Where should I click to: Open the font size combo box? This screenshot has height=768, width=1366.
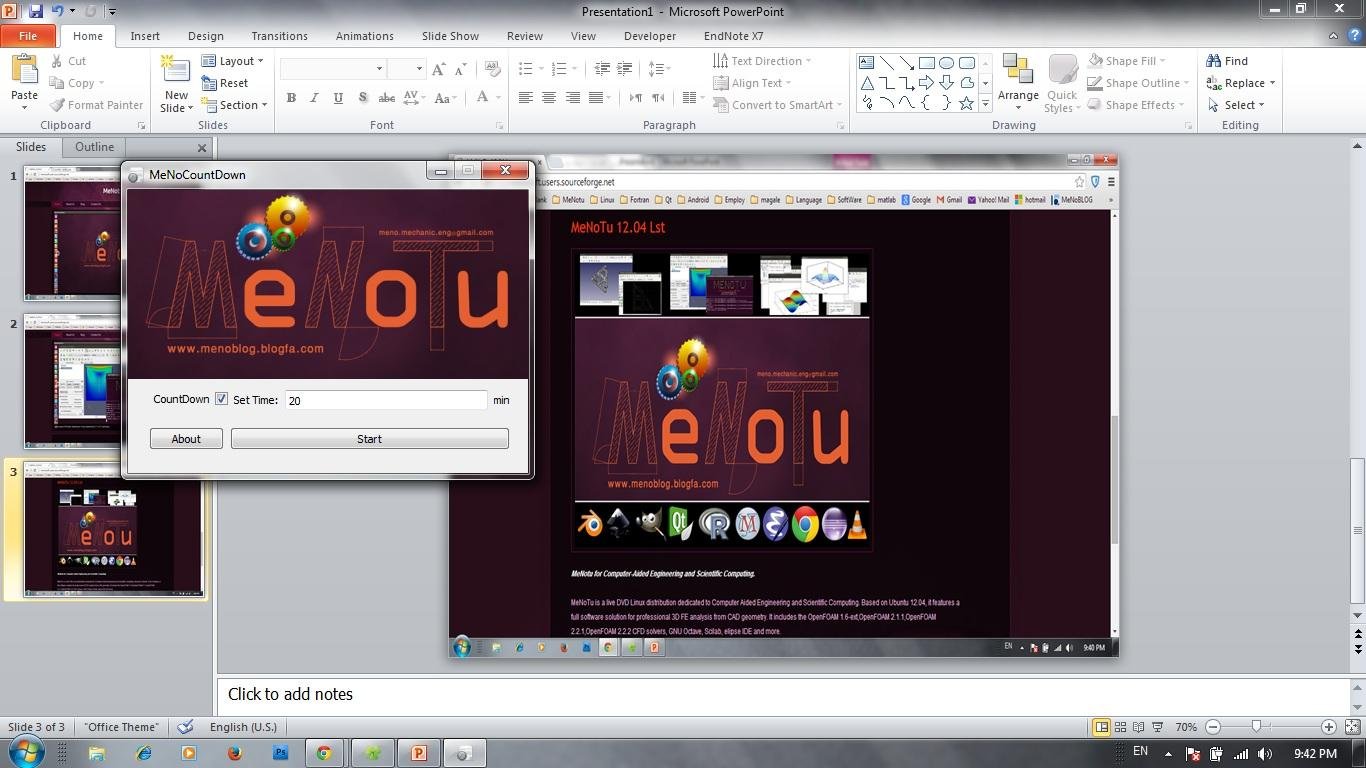406,69
